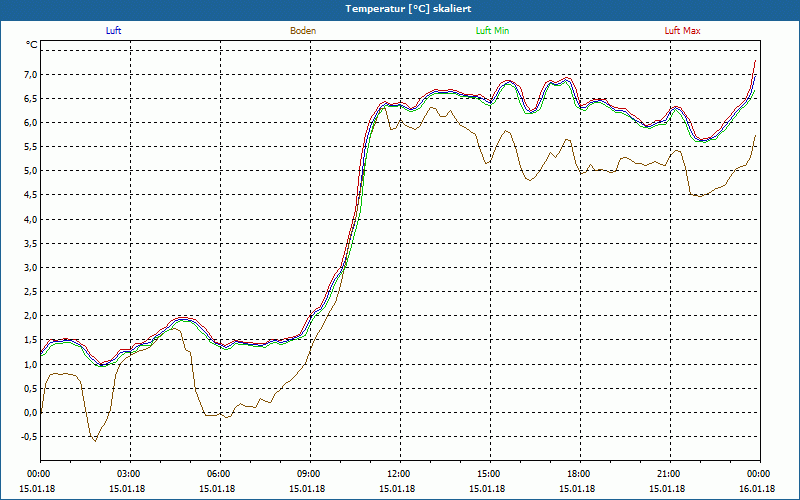
Task: Click the 1,0 y-axis value
Action: (30, 364)
